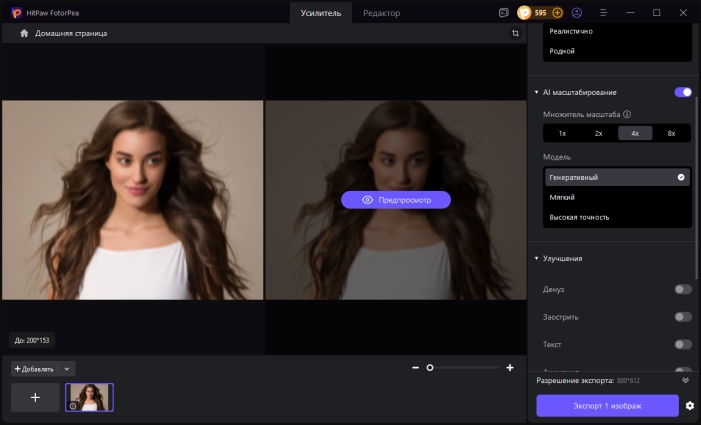
Task: Select the 4x scale multiplier
Action: [635, 133]
